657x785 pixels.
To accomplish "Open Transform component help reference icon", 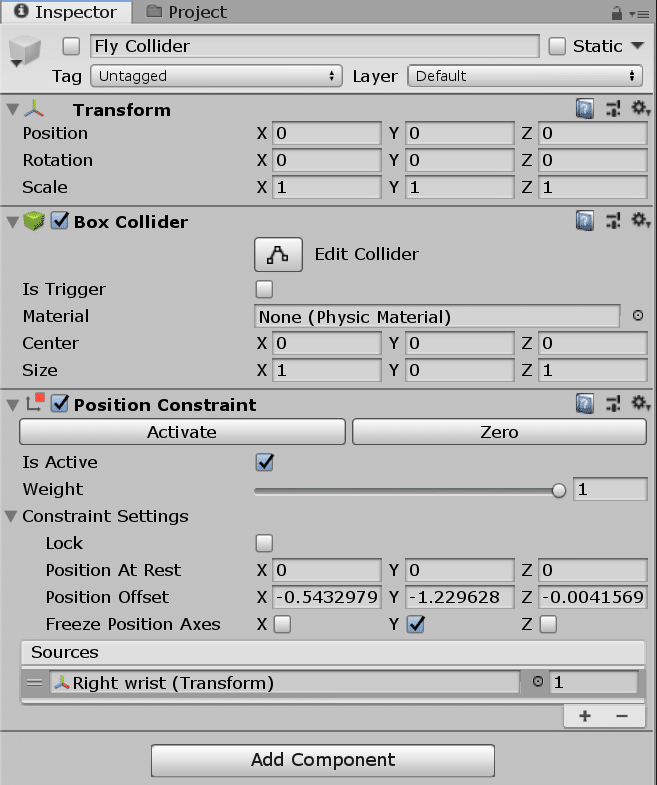I will point(585,109).
